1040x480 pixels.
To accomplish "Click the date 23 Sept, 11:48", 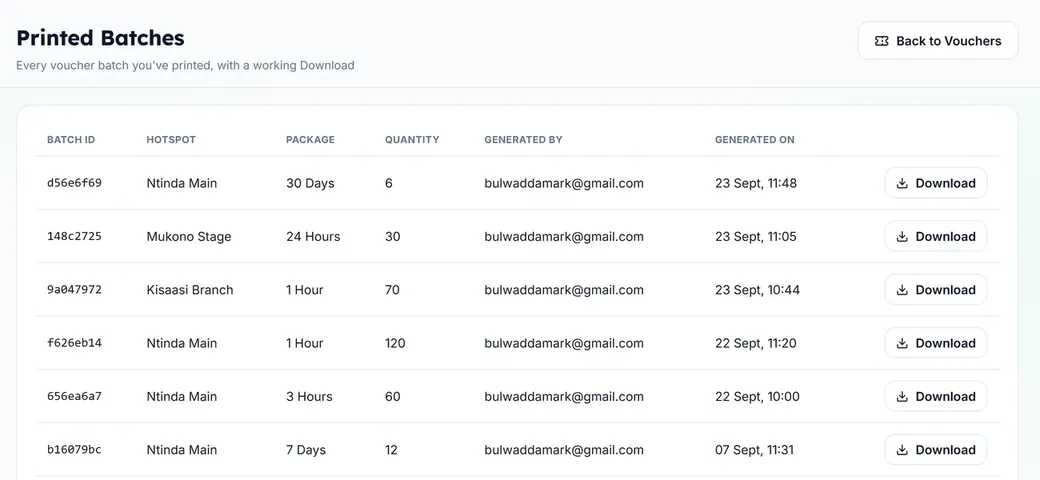I will click(755, 184).
